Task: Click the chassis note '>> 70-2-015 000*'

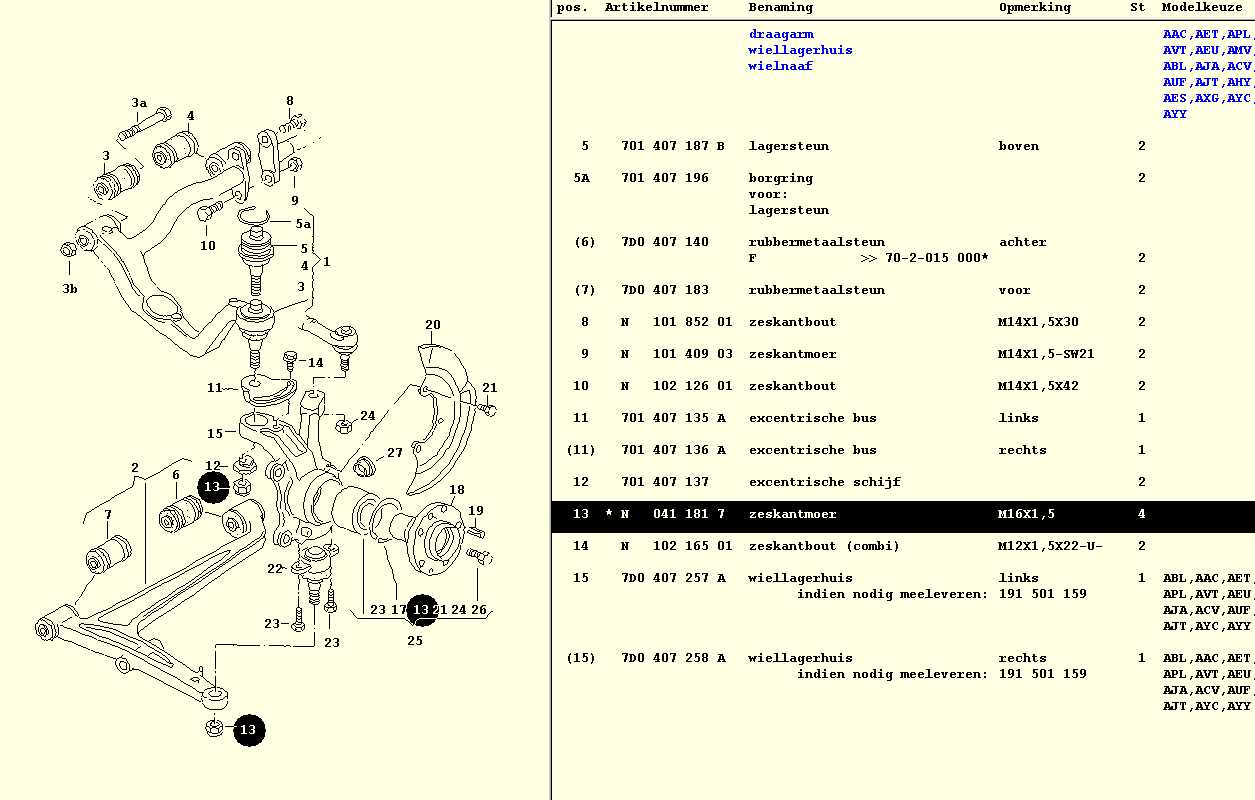Action: point(924,258)
